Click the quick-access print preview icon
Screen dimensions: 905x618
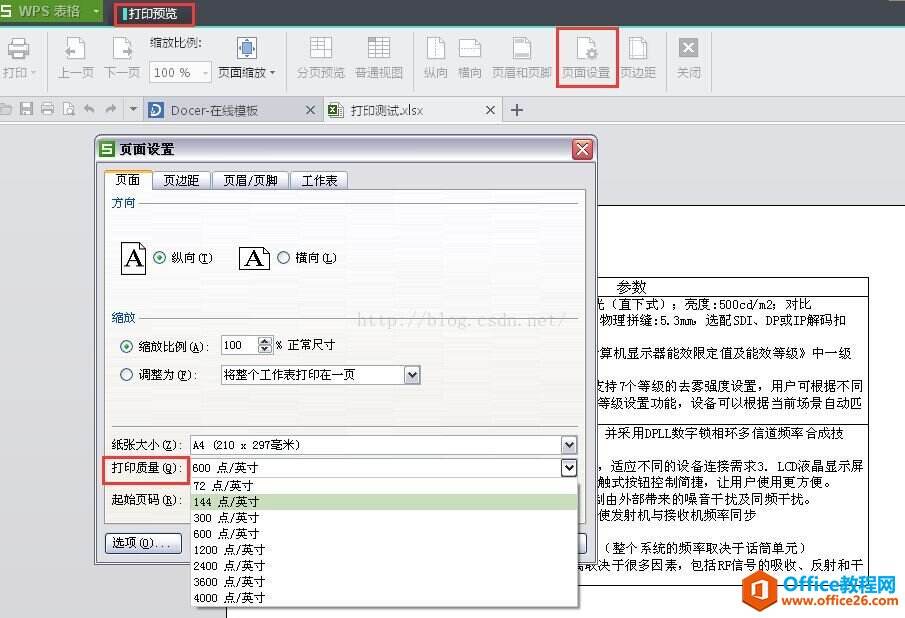[x=69, y=109]
